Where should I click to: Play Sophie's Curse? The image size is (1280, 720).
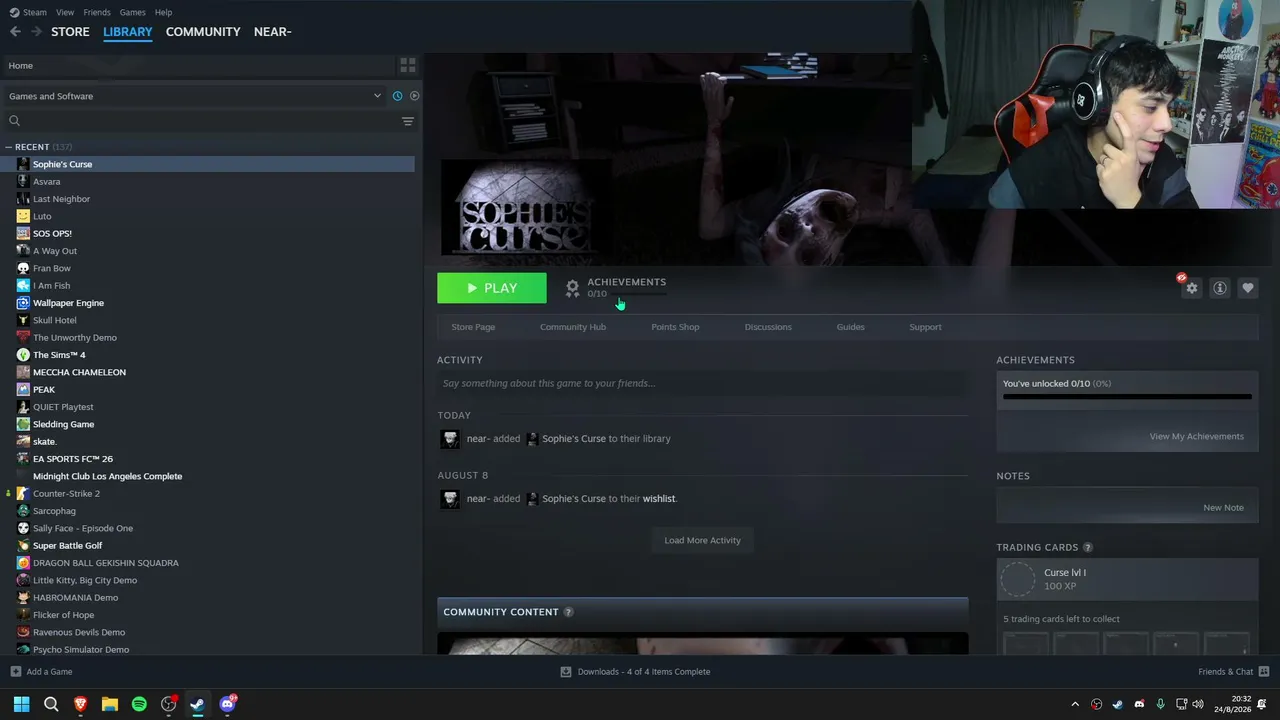tap(492, 288)
